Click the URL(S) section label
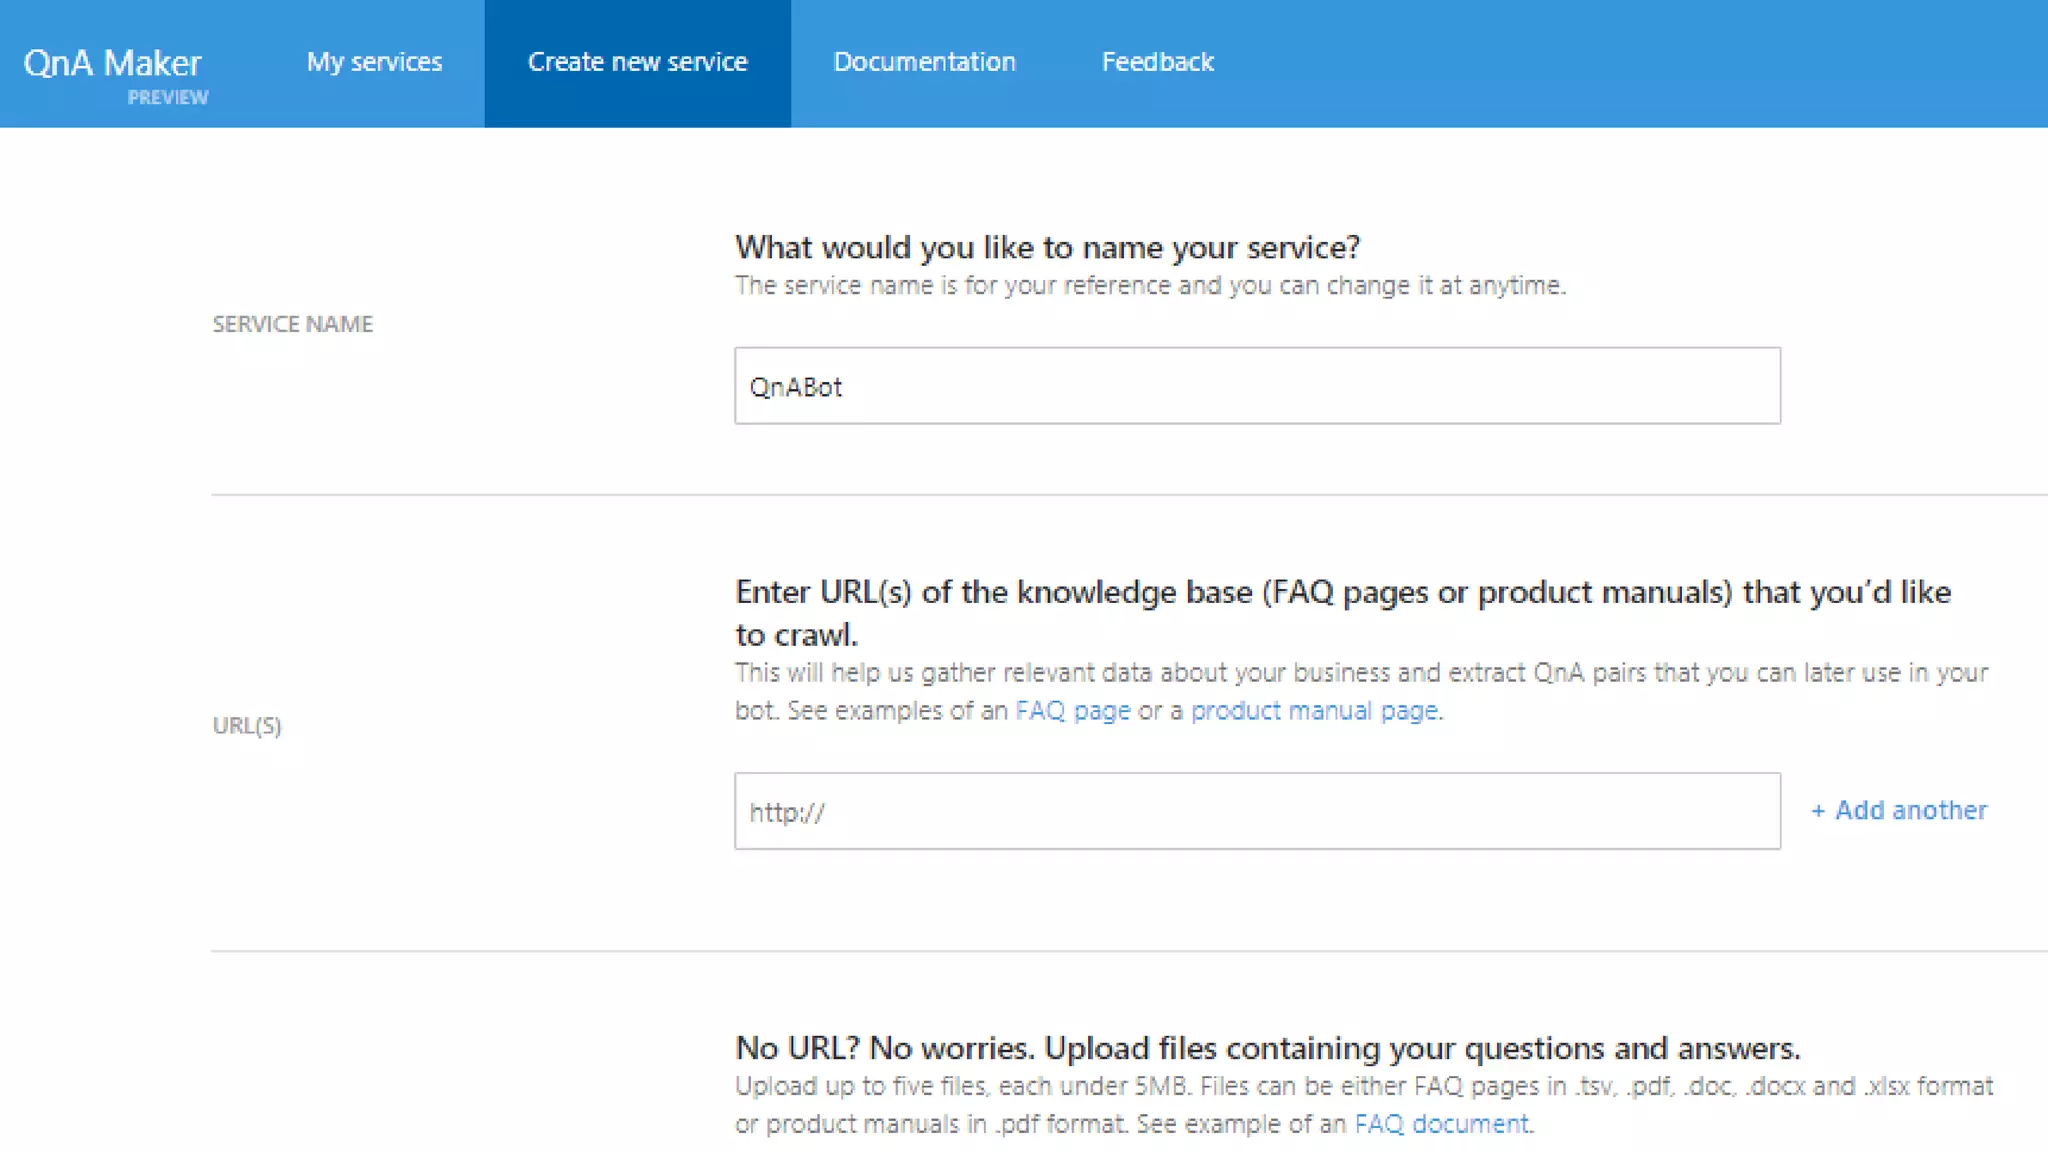This screenshot has width=2048, height=1152. pos(247,726)
